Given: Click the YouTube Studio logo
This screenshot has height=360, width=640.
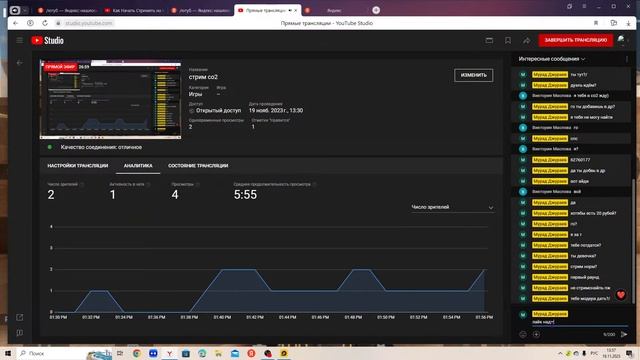Looking at the screenshot, I should click(x=47, y=40).
